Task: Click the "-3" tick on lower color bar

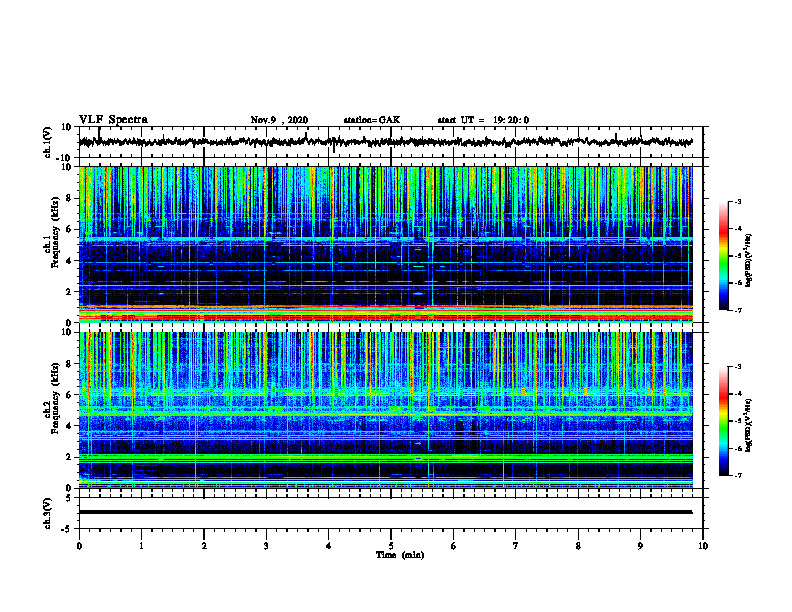Action: [x=736, y=367]
